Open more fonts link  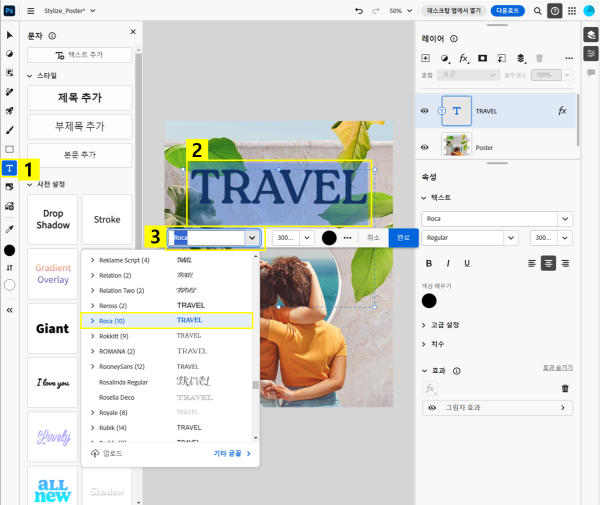point(232,453)
